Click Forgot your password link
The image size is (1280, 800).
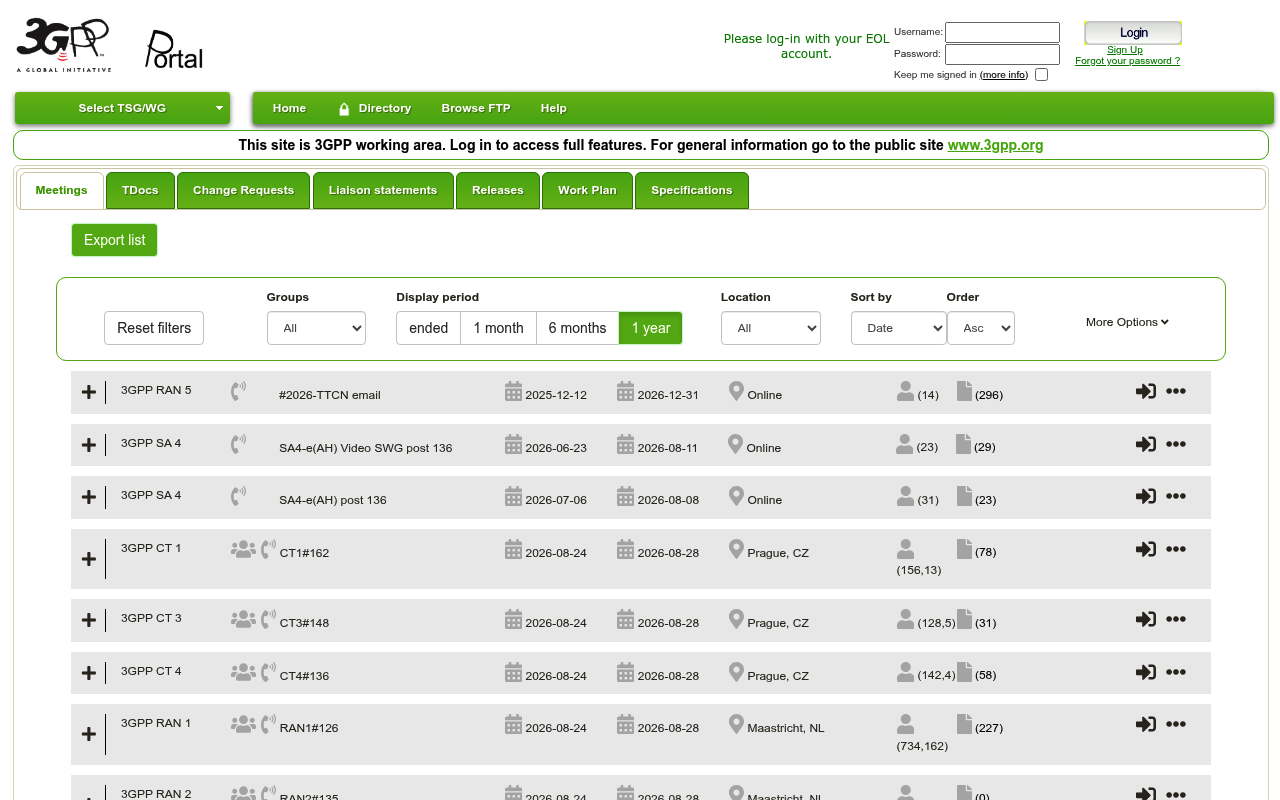pyautogui.click(x=1127, y=61)
